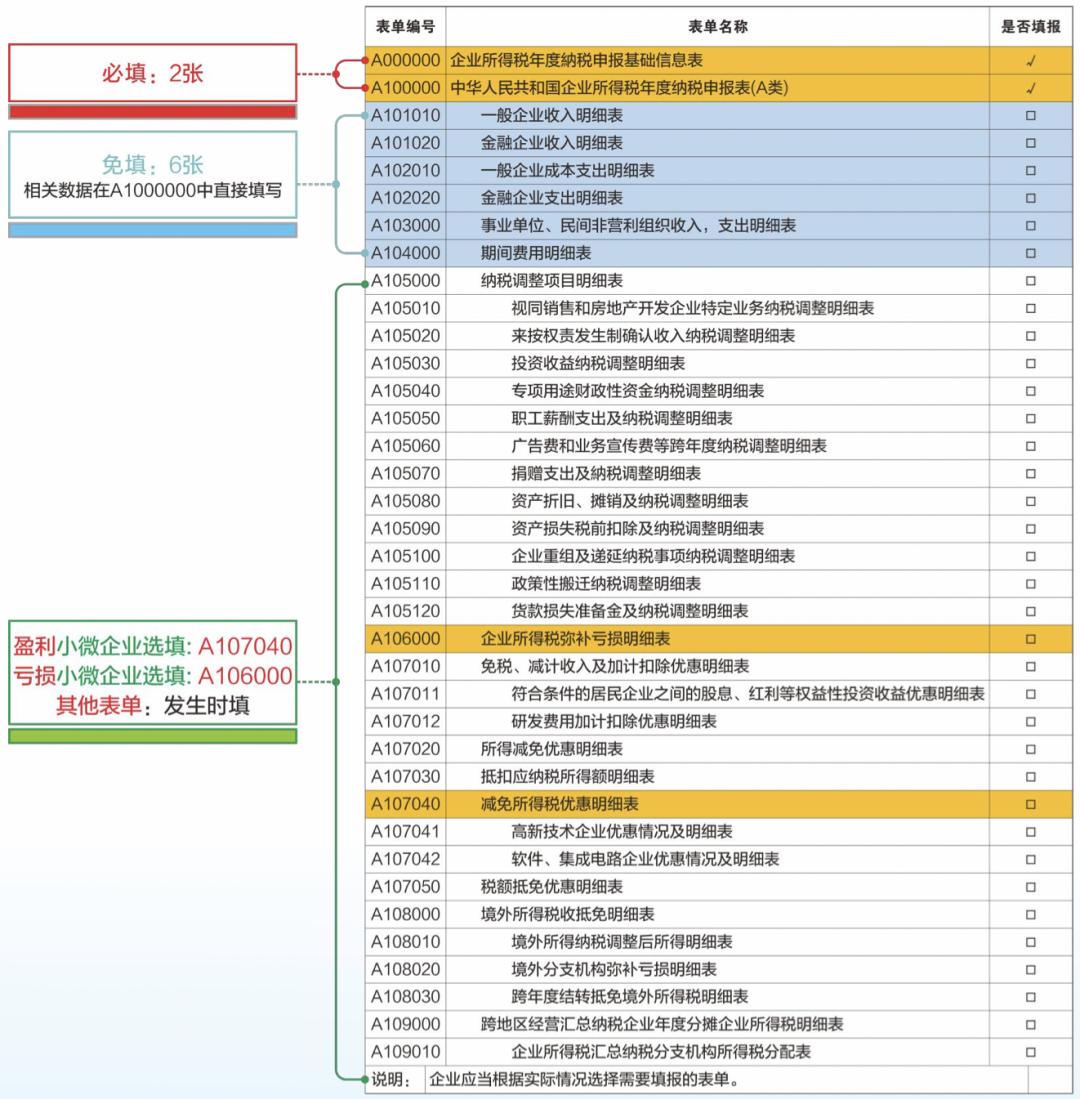Toggle the checkmark on the A100000 row
This screenshot has height=1099, width=1080.
pos(1031,87)
